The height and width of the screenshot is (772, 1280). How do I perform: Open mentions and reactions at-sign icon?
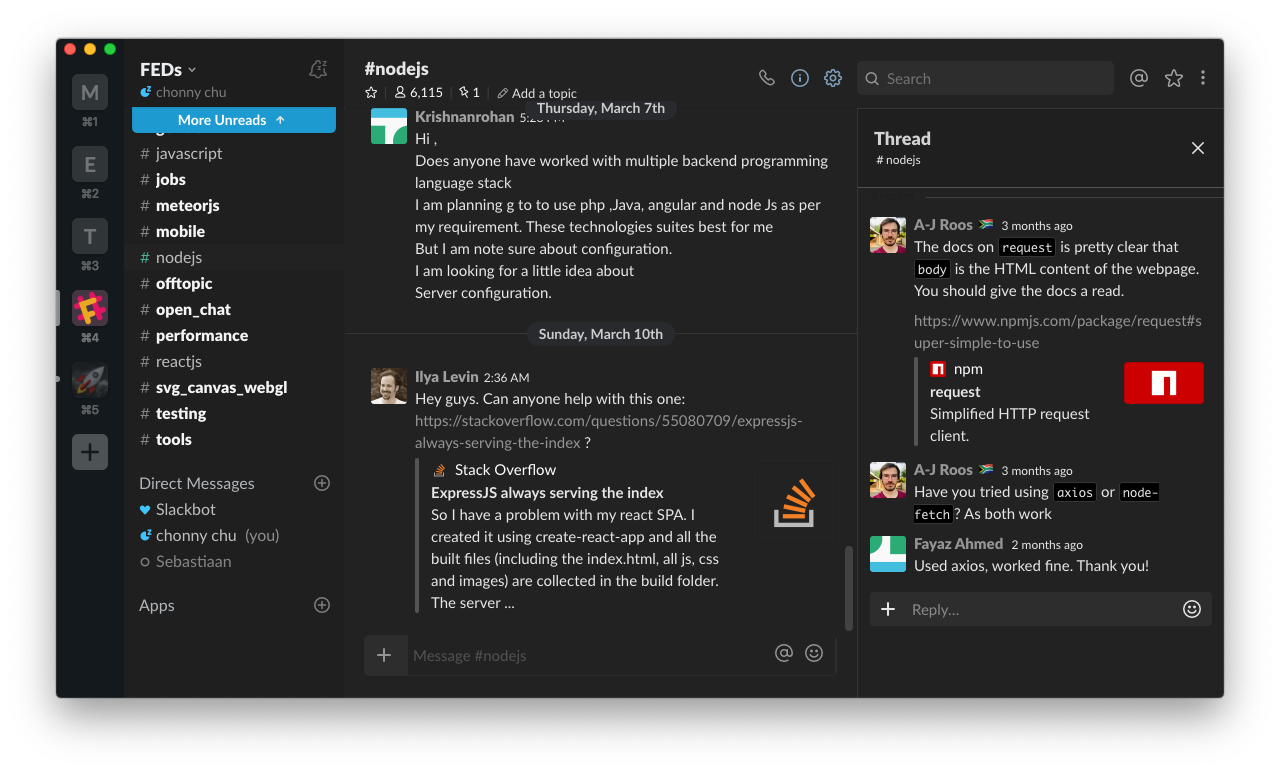pyautogui.click(x=1139, y=78)
